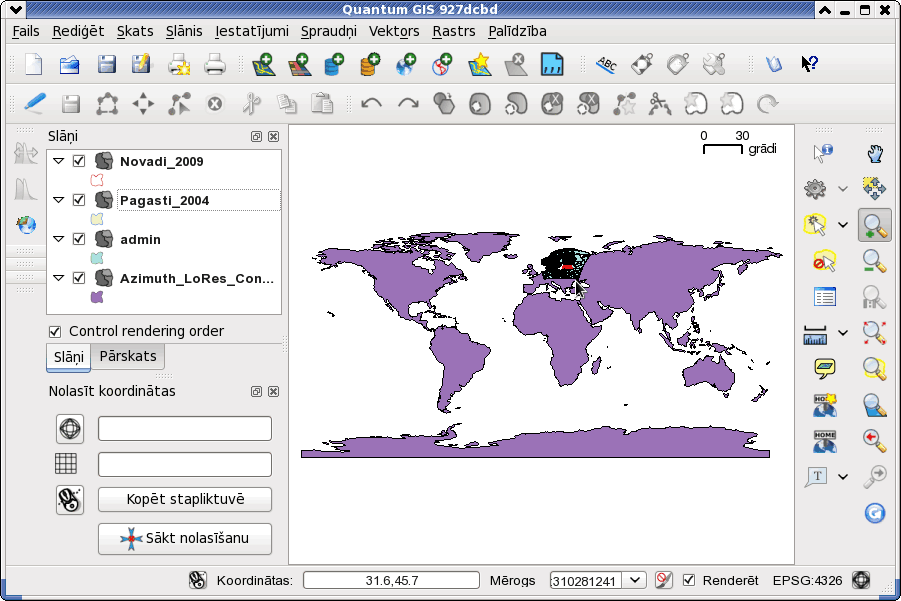Open the print composer printer icon
Screen dimensions: 901x601
pos(179,64)
